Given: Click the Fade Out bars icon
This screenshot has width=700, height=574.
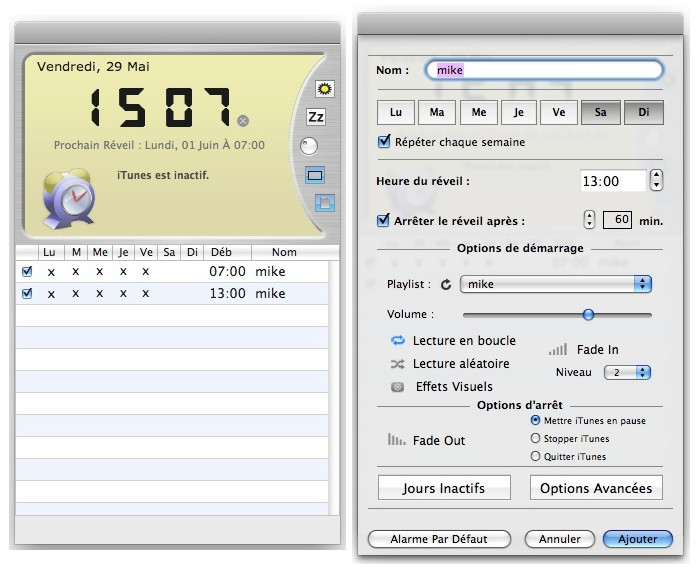Looking at the screenshot, I should coord(396,440).
